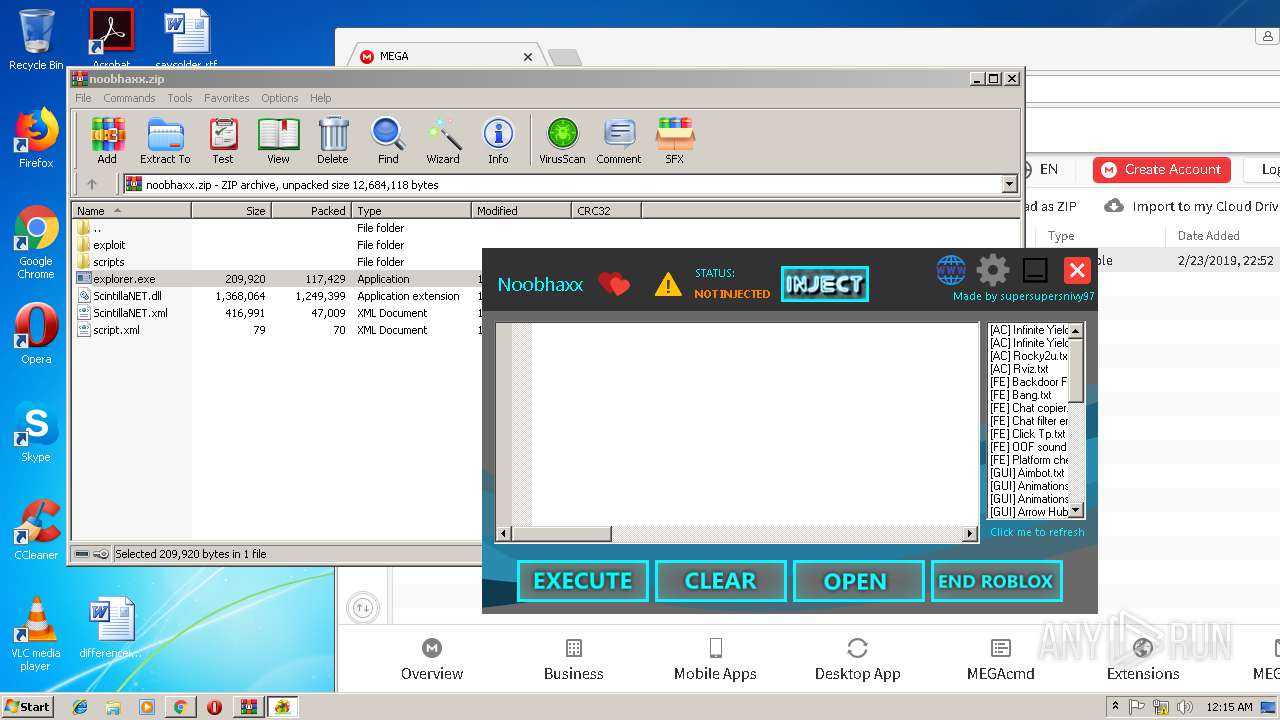The height and width of the screenshot is (720, 1280).
Task: Select the scripts folder in WinRAR
Action: click(x=109, y=262)
